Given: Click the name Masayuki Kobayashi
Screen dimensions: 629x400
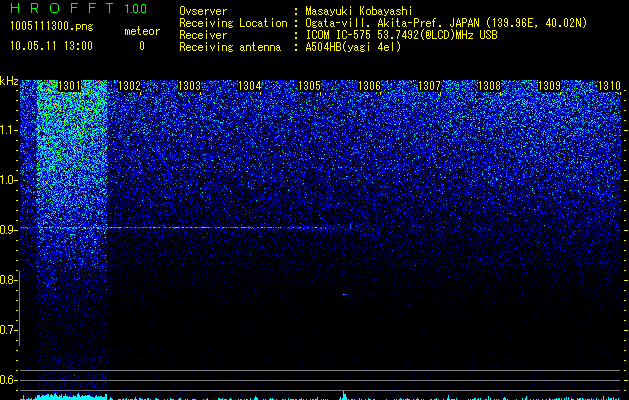Looking at the screenshot, I should 359,11.
